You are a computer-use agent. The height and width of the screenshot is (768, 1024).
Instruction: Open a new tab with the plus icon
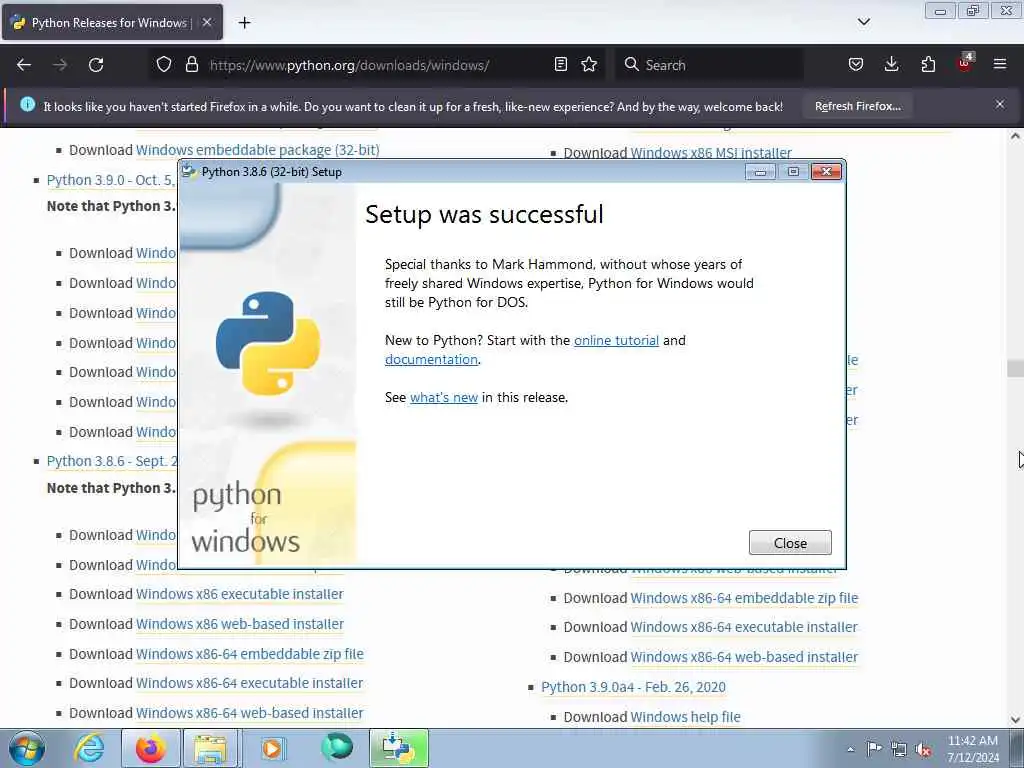point(244,23)
